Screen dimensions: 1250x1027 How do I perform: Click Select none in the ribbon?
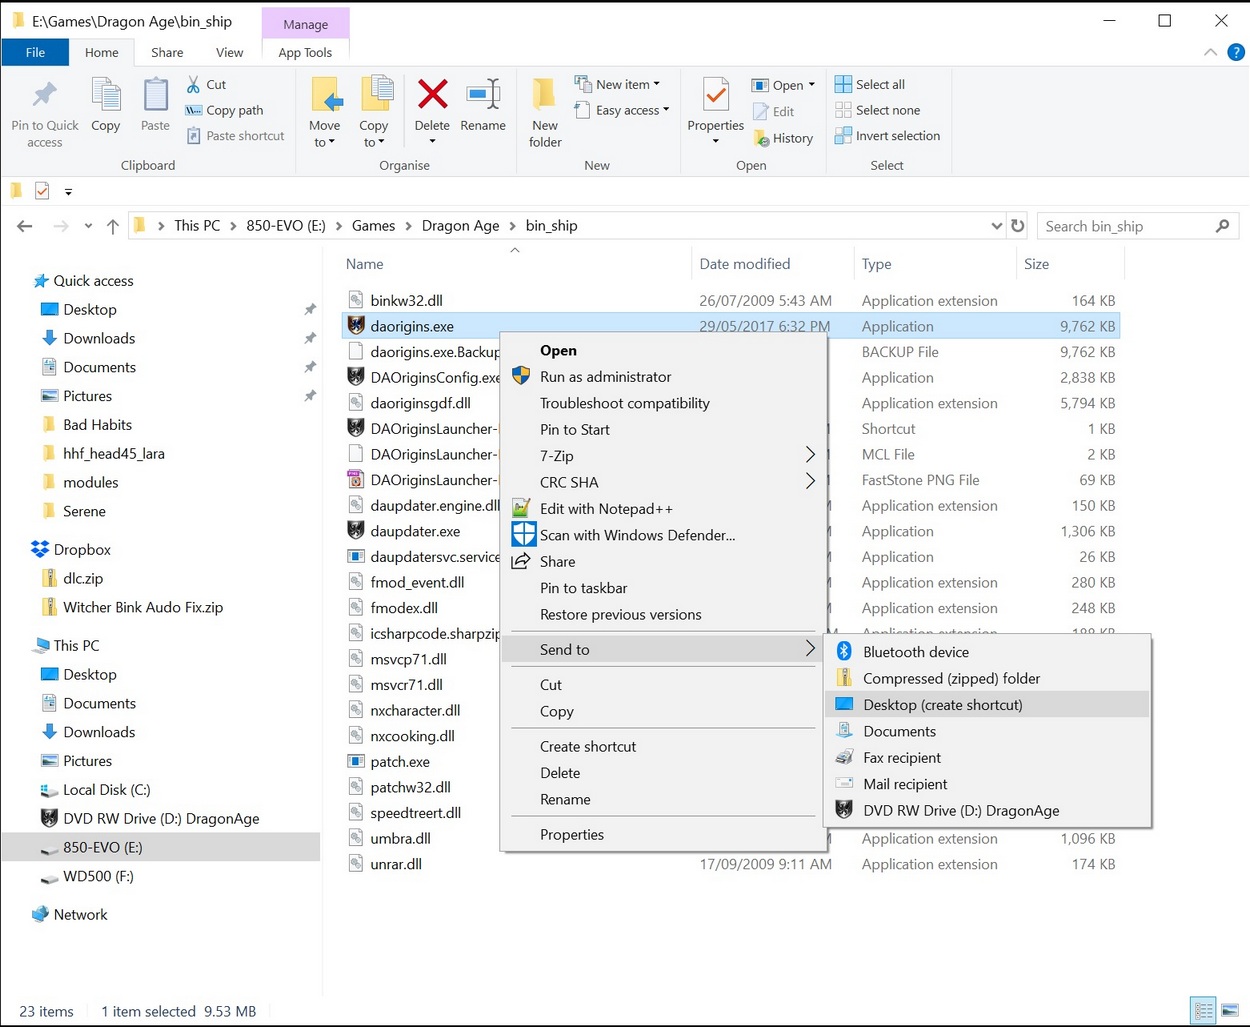877,110
